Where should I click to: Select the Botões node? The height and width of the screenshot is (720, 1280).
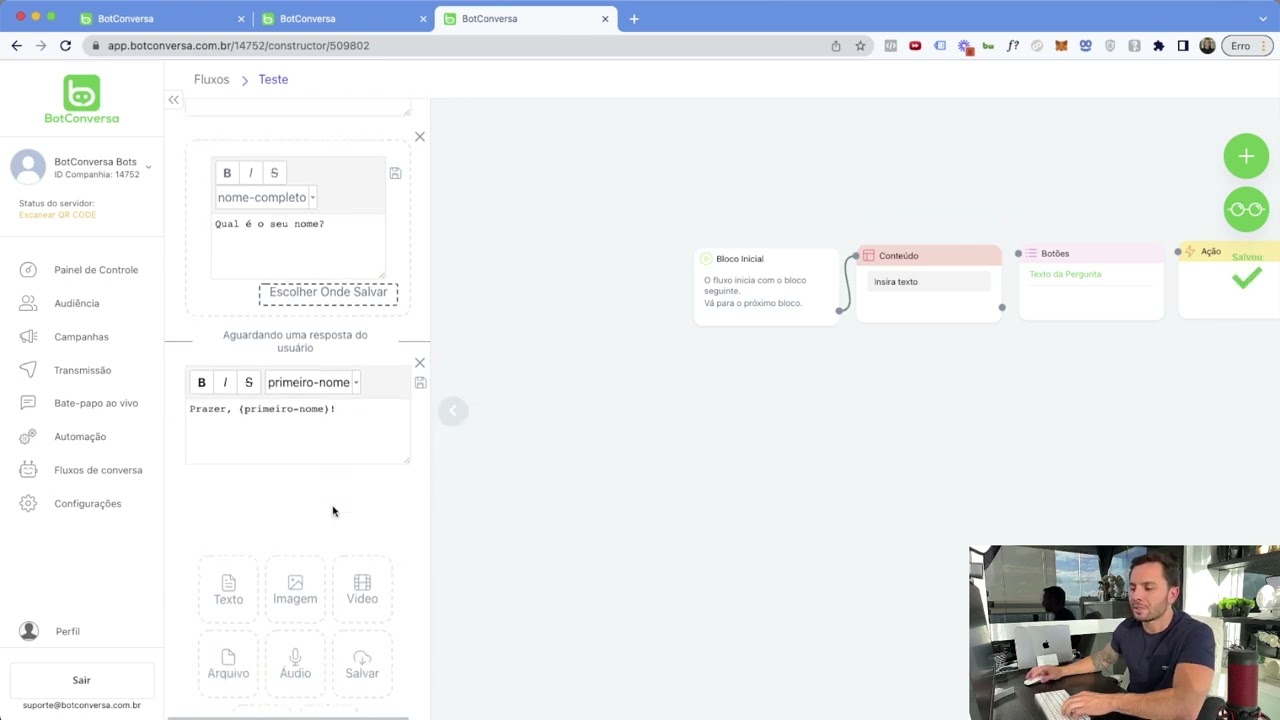(1091, 281)
